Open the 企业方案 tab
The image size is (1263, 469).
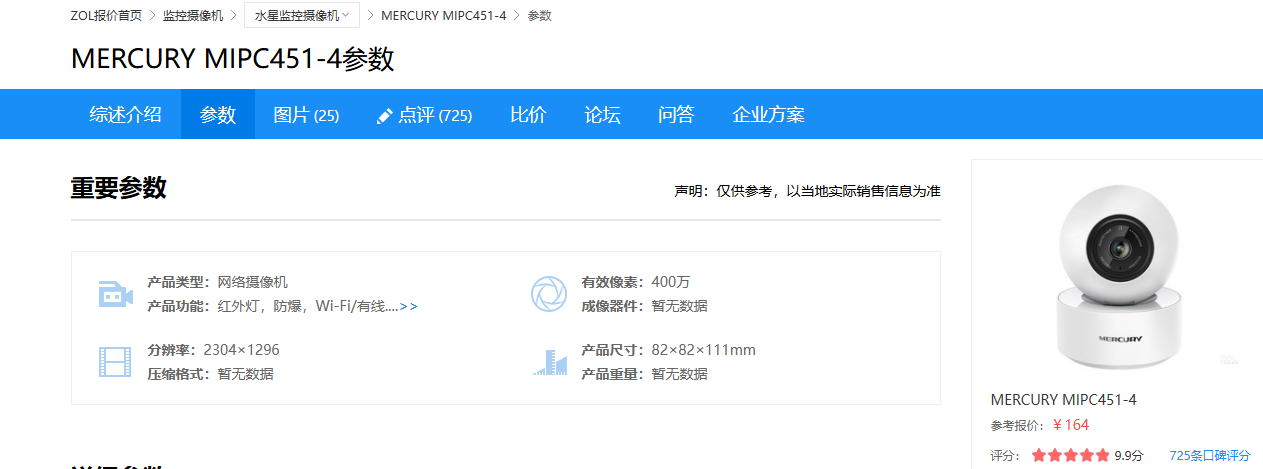[768, 114]
